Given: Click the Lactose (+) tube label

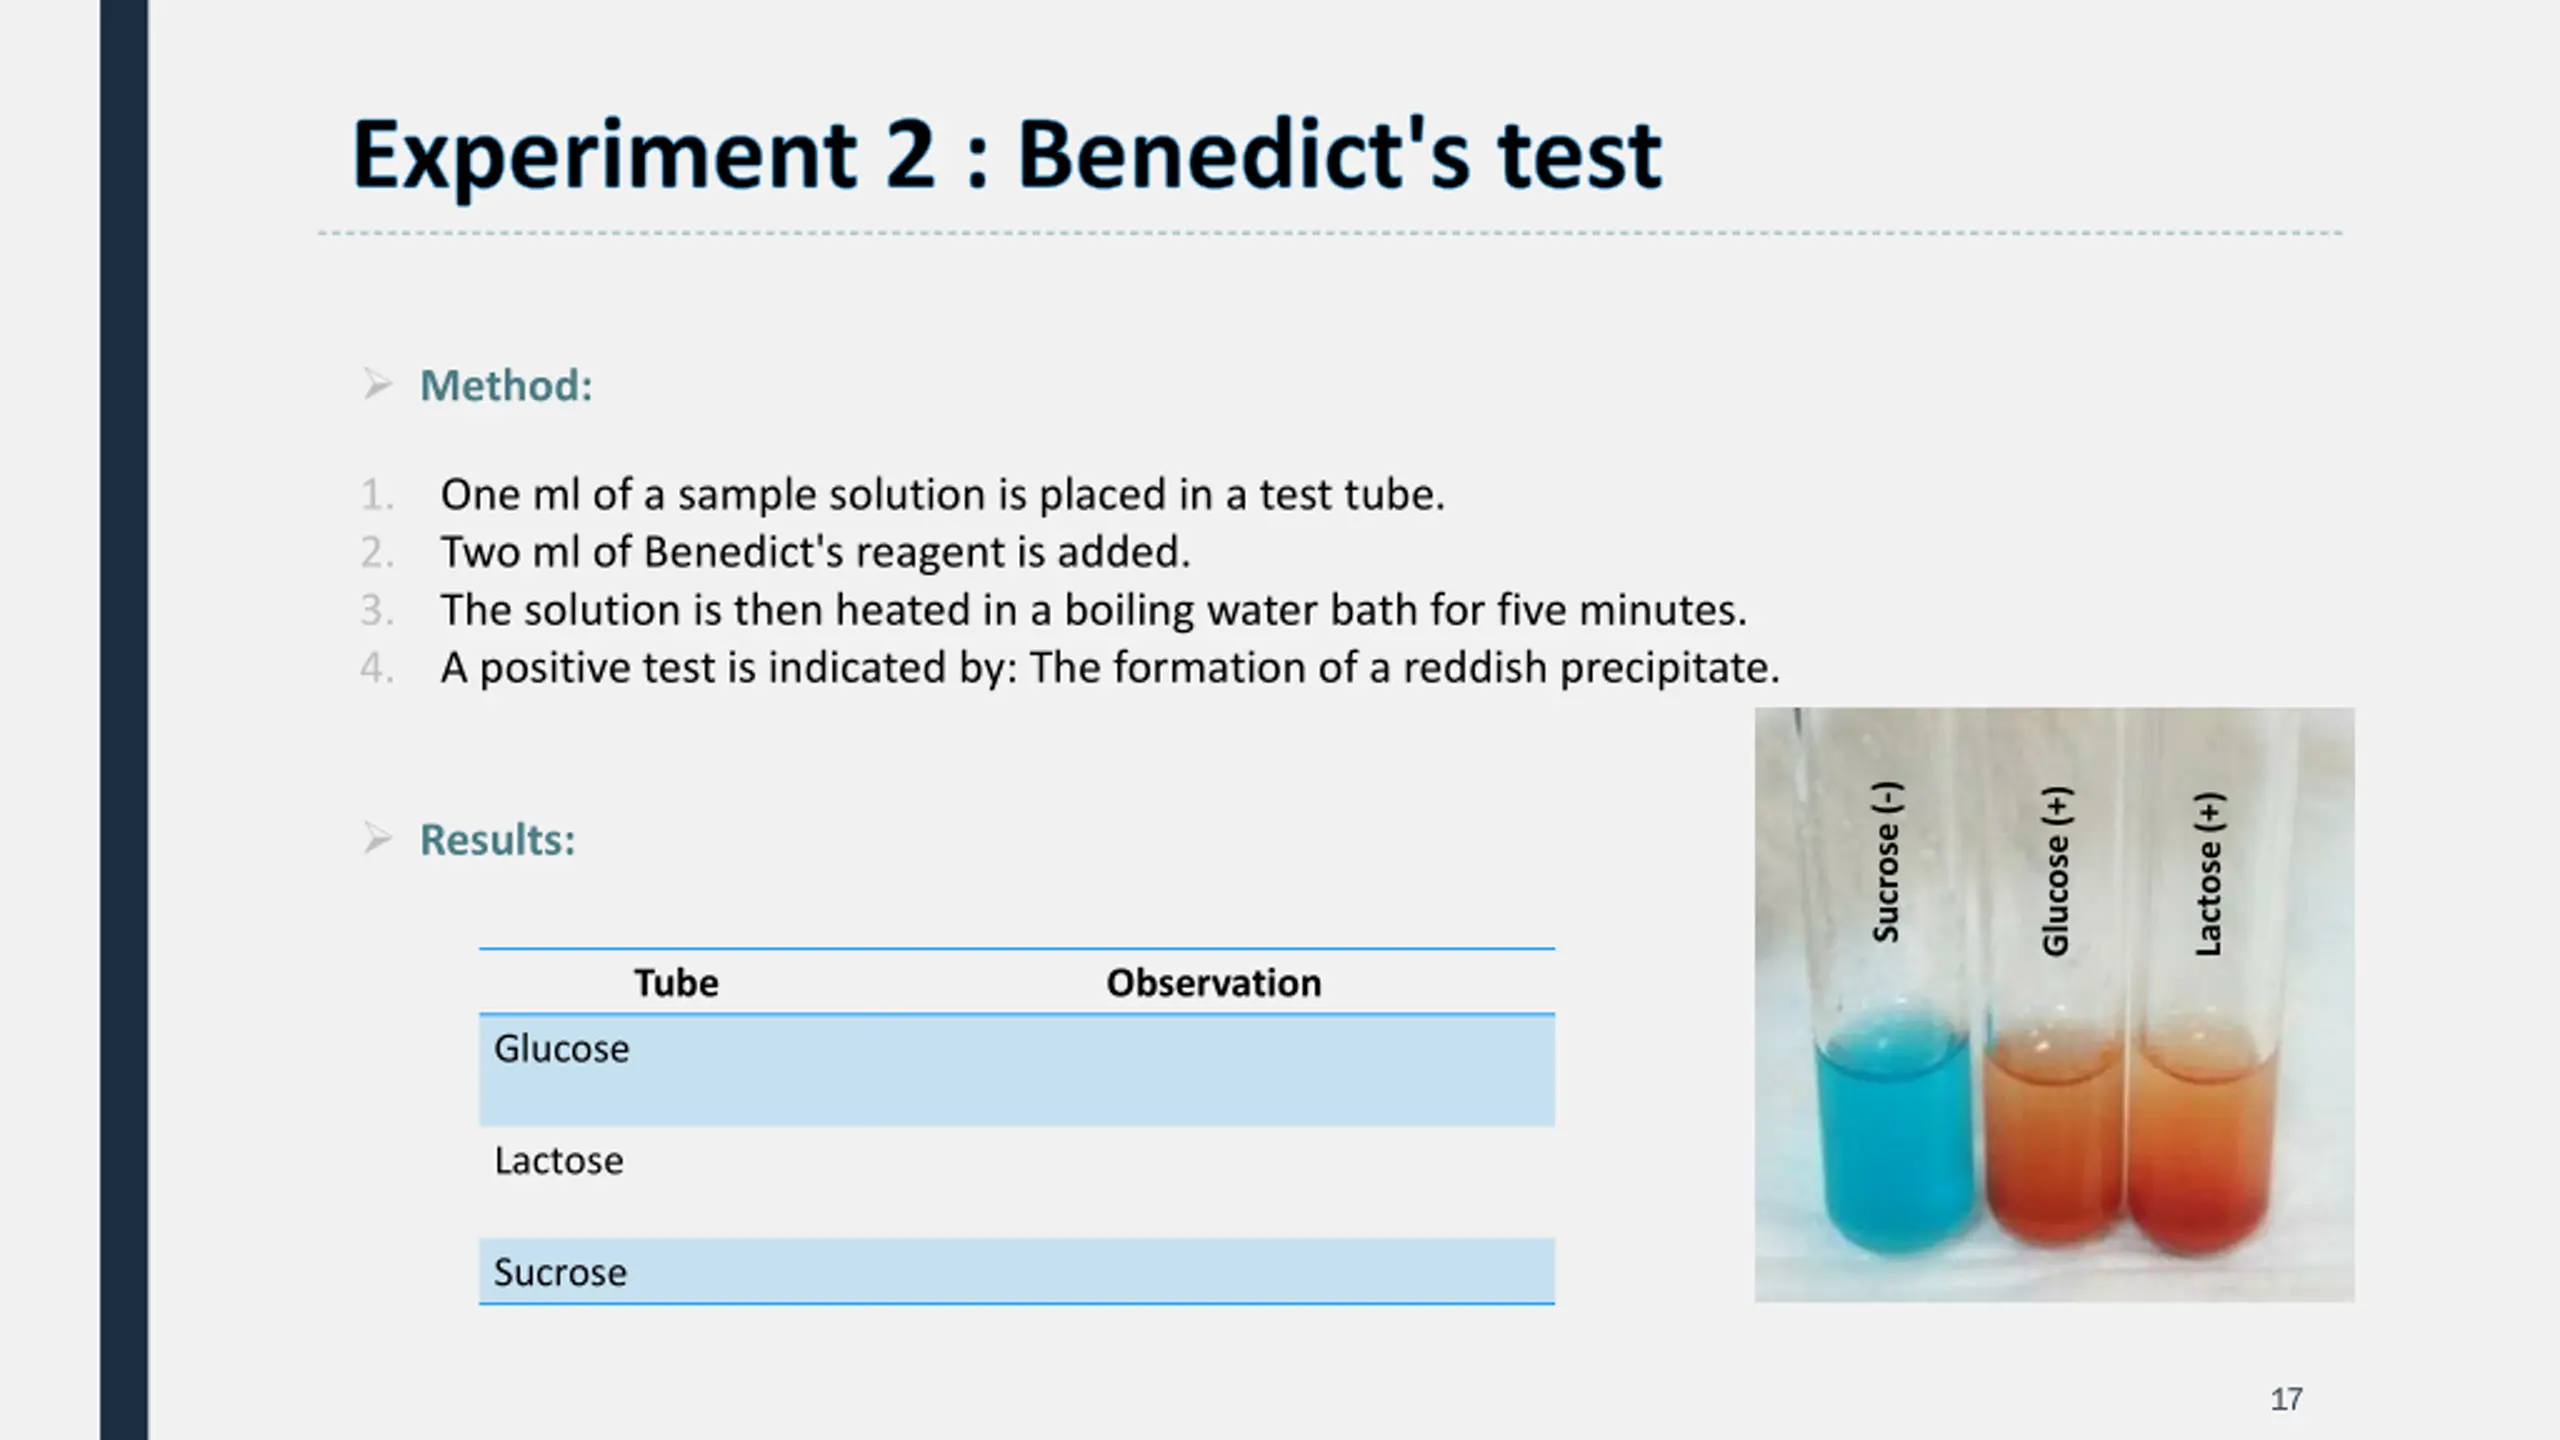Looking at the screenshot, I should coord(2209,874).
